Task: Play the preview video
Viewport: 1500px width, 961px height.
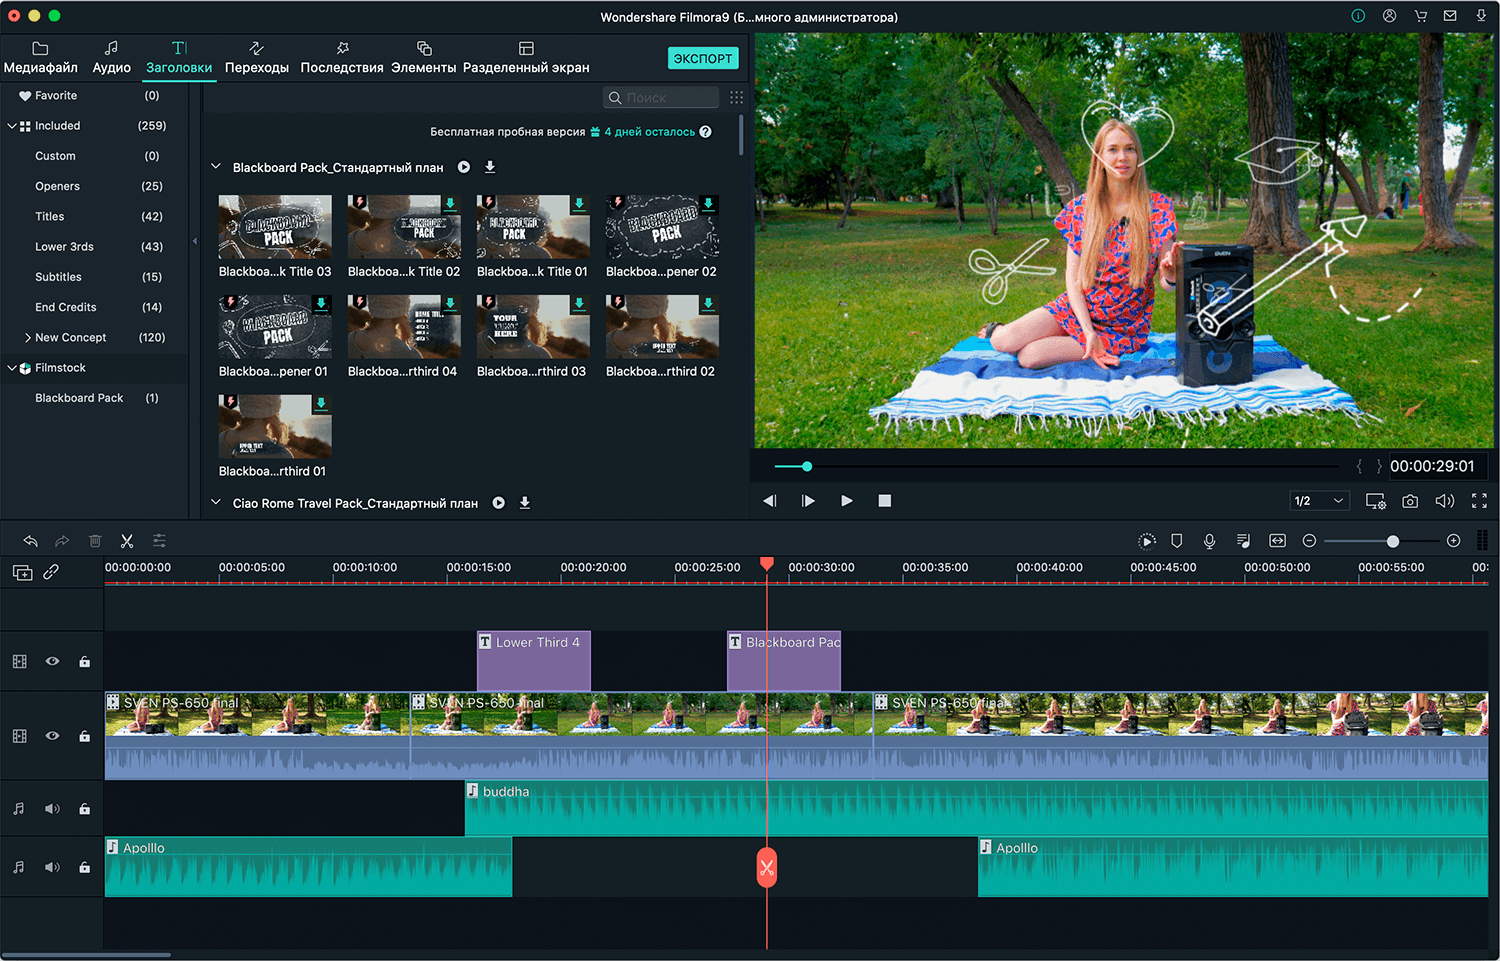Action: pos(847,501)
